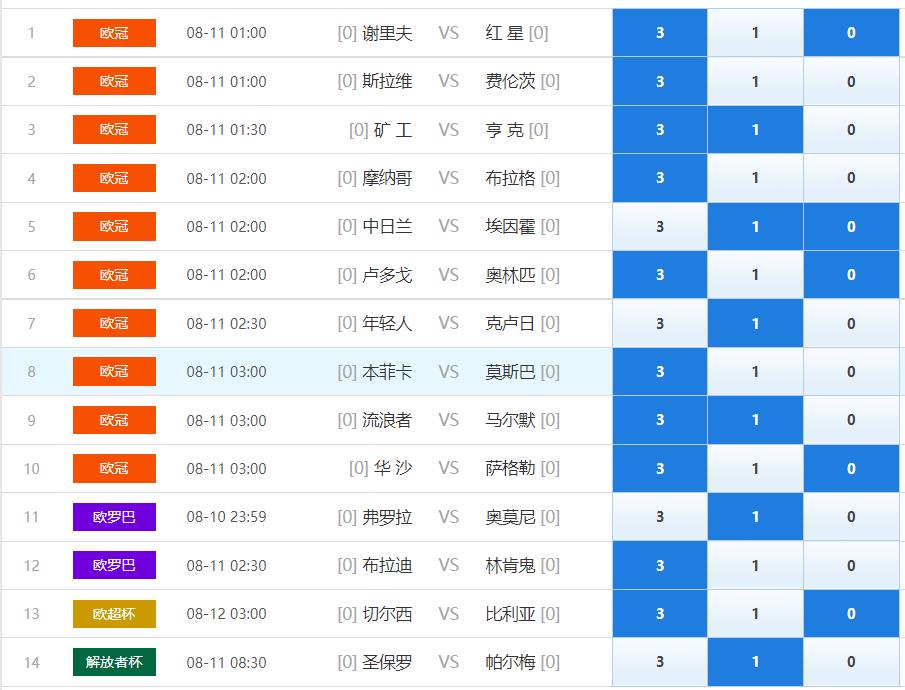
Task: Click away team 费伦茨
Action: click(511, 81)
